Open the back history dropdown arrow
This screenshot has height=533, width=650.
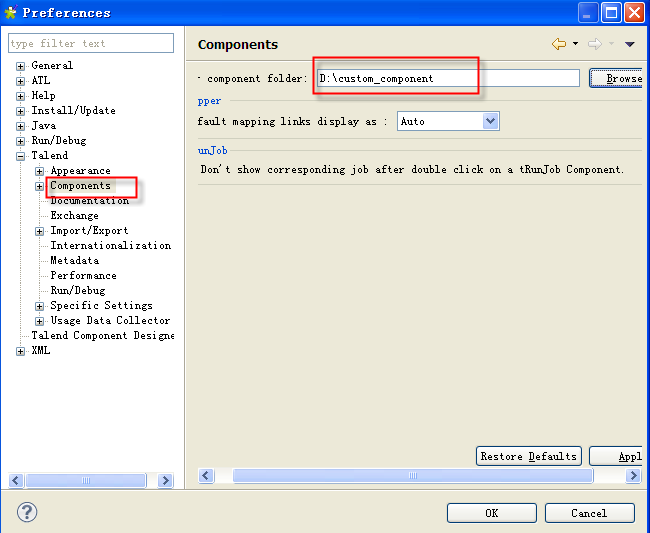tap(575, 43)
